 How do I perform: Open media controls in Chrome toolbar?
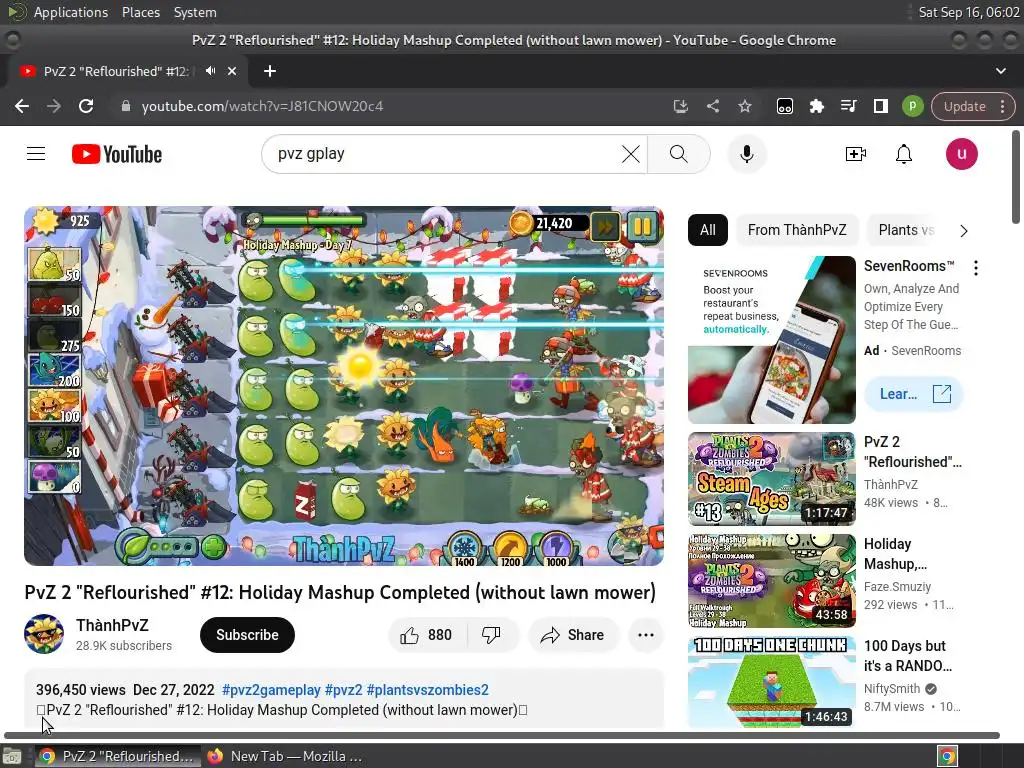(x=848, y=106)
